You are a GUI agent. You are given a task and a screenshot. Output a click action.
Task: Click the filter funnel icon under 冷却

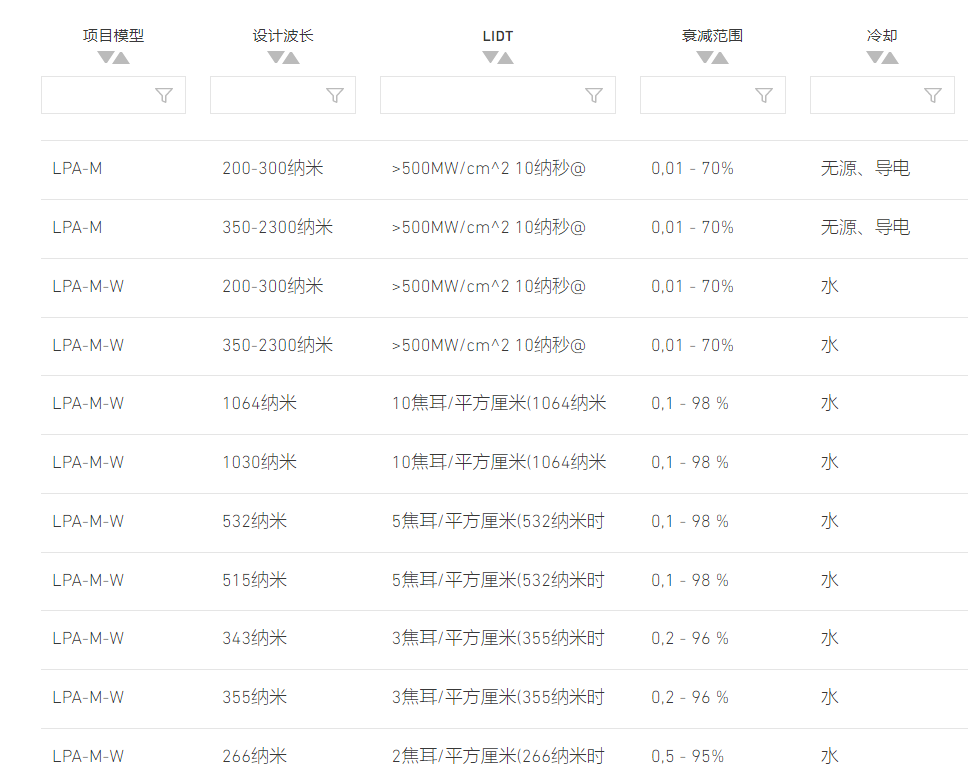click(933, 96)
